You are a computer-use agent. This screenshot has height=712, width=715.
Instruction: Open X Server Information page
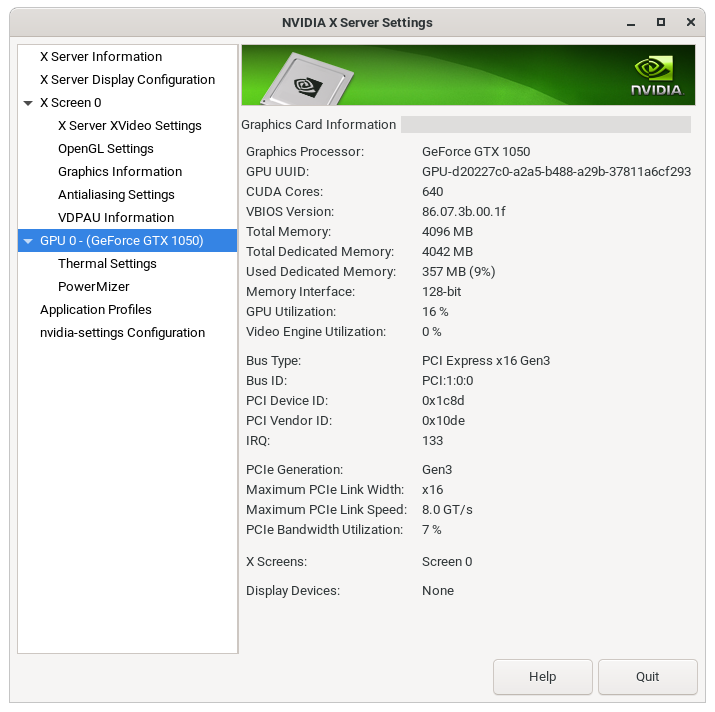(x=100, y=57)
